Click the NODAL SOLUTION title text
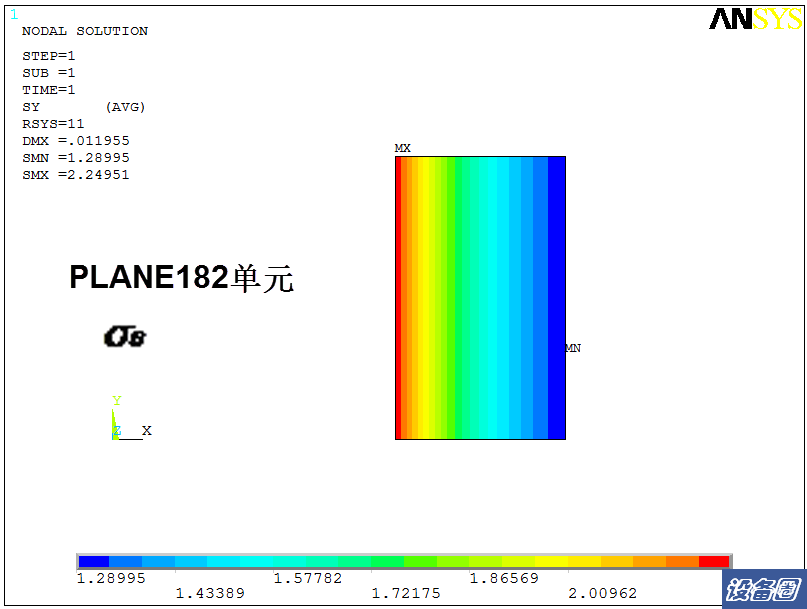This screenshot has height=609, width=807. pos(85,31)
